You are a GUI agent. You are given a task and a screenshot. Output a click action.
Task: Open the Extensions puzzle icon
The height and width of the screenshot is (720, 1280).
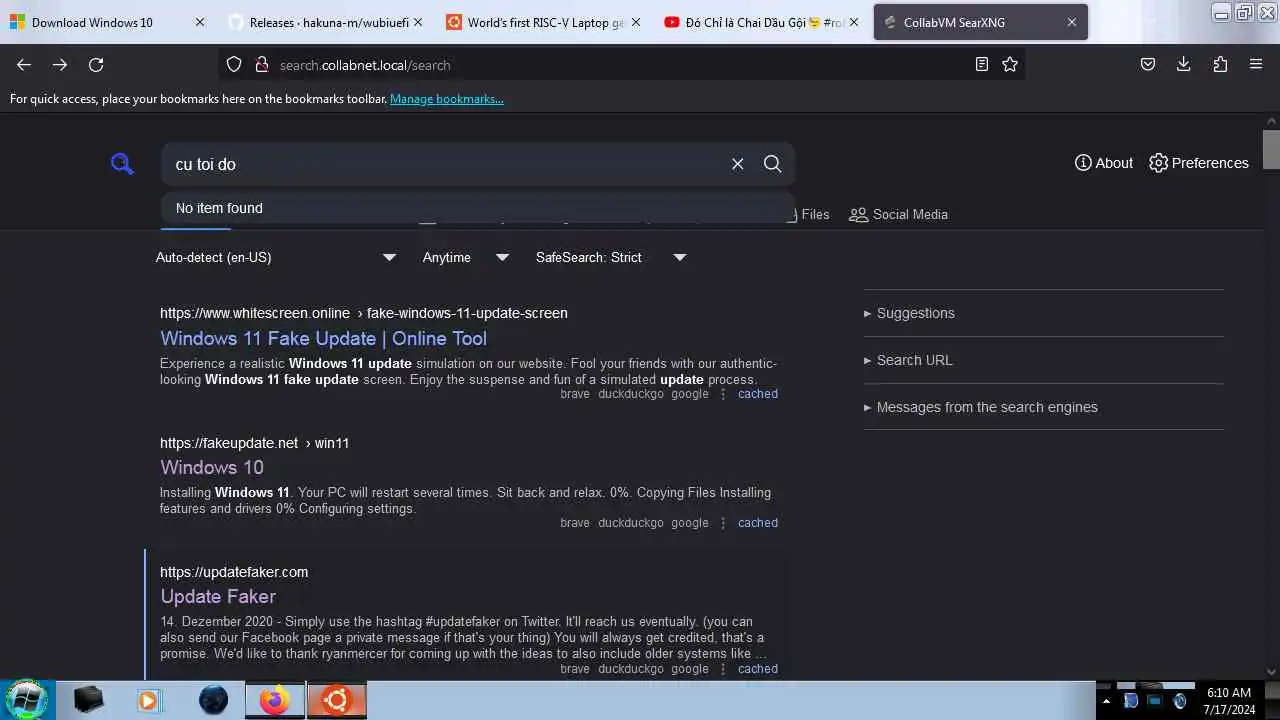[x=1220, y=64]
